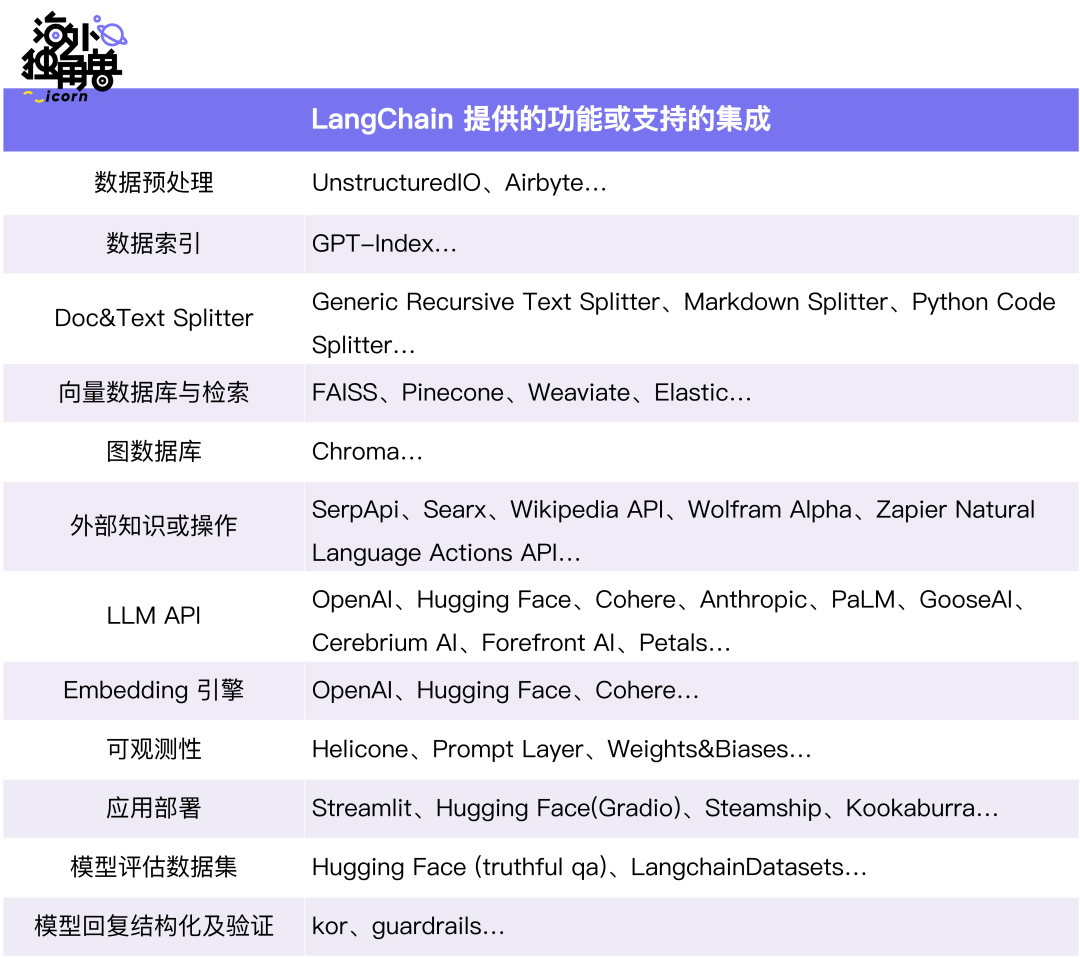Click the "数据索引" row label
Image resolution: width=1080 pixels, height=957 pixels.
154,243
